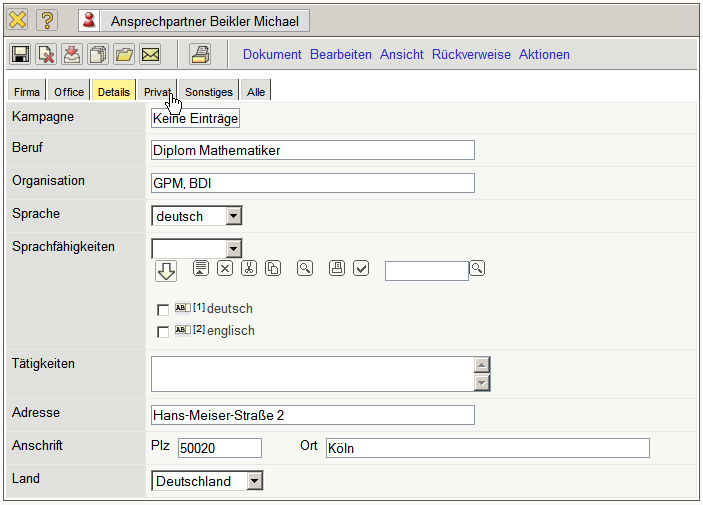Click the Rückverweise link
The image size is (703, 505).
(471, 55)
